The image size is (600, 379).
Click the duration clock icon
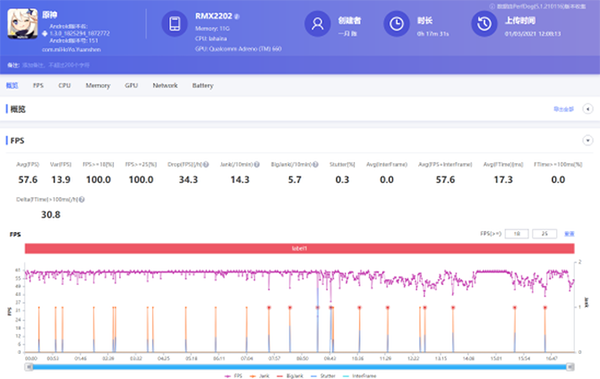pyautogui.click(x=396, y=24)
